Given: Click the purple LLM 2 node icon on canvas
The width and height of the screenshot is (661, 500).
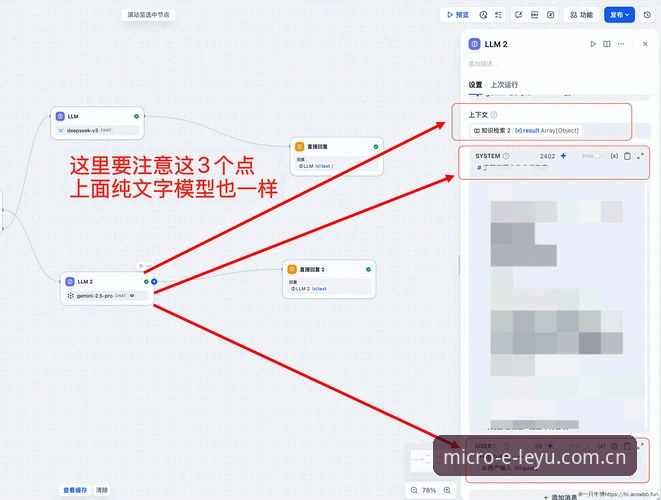Looking at the screenshot, I should 70,282.
